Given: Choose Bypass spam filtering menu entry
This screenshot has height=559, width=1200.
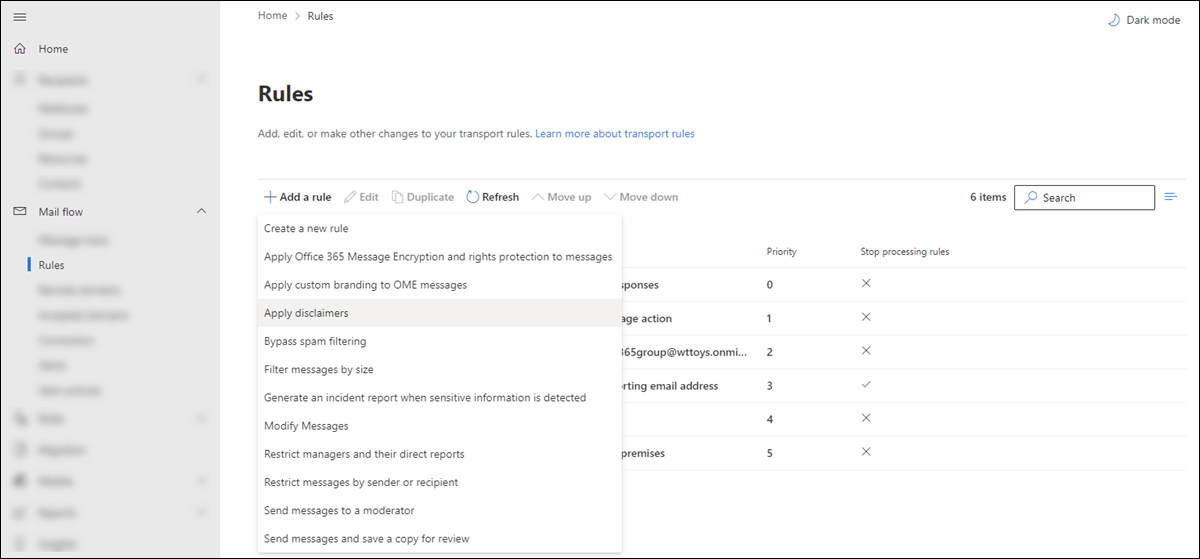Looking at the screenshot, I should point(315,341).
